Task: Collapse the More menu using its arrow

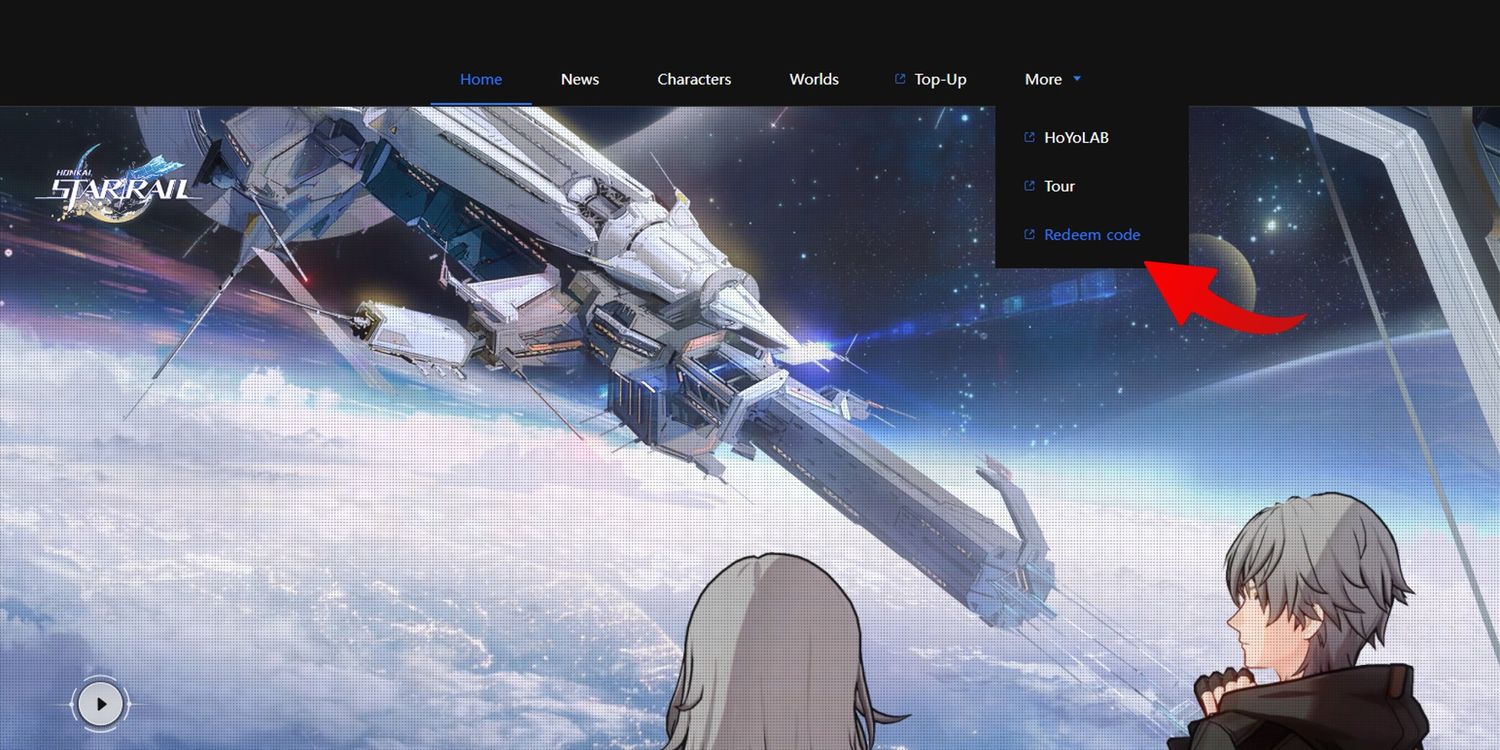Action: [x=1077, y=79]
